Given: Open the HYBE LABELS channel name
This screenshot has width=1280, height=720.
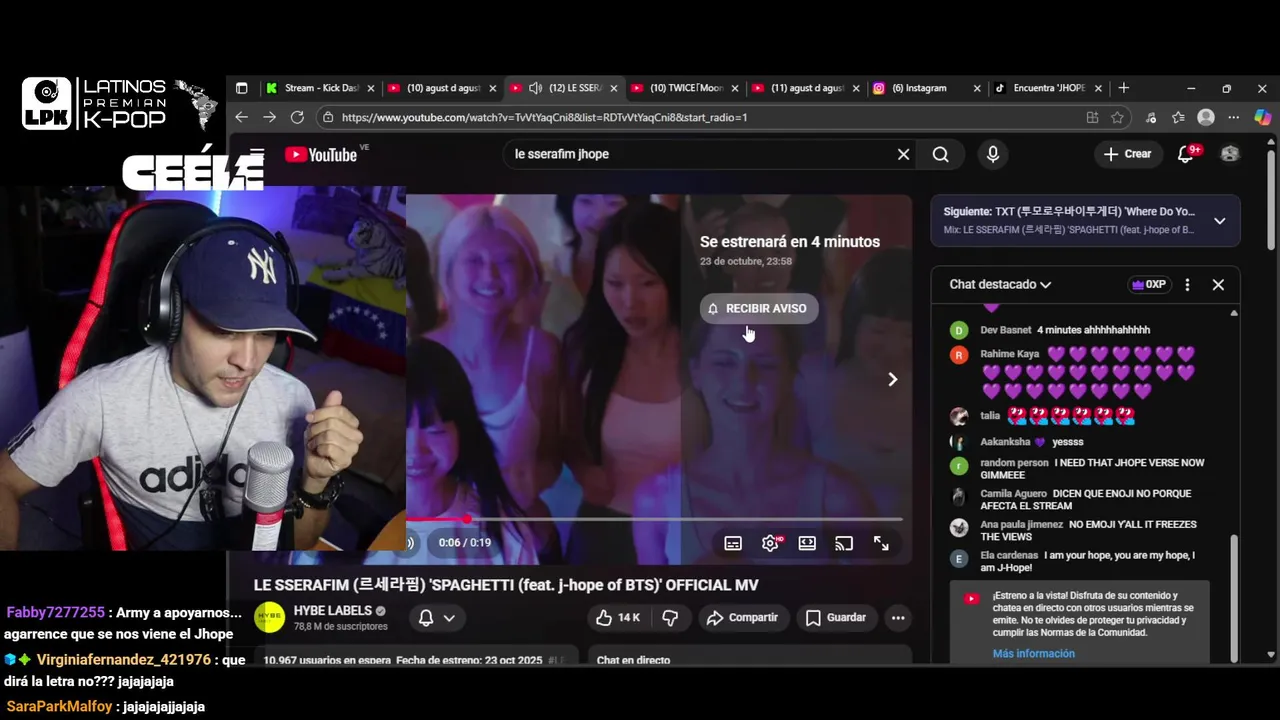Looking at the screenshot, I should 333,610.
